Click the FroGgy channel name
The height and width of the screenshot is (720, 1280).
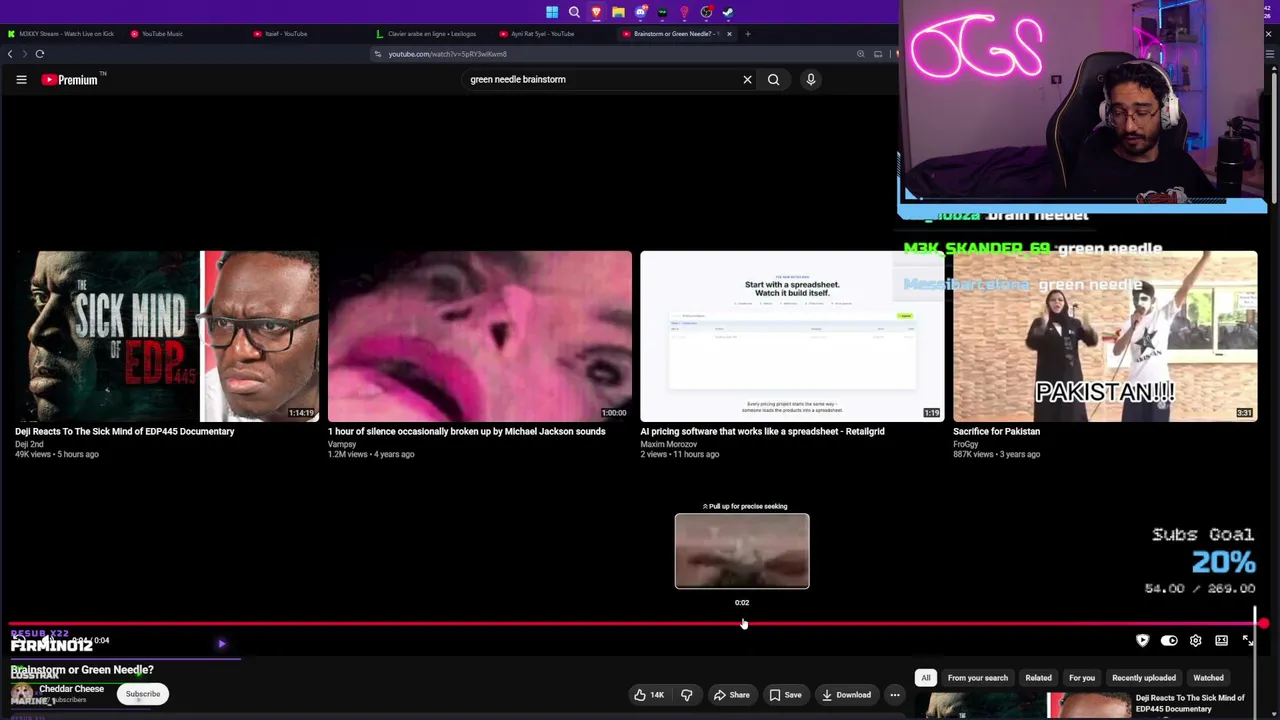965,444
